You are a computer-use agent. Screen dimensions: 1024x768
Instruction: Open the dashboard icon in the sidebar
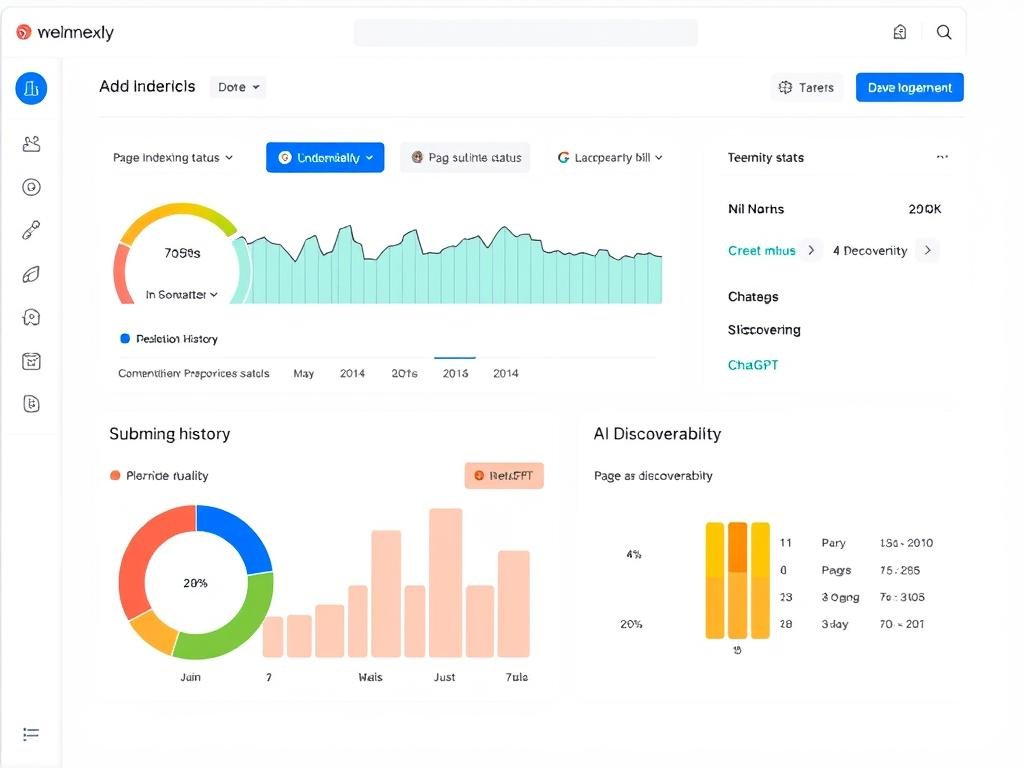(x=31, y=88)
